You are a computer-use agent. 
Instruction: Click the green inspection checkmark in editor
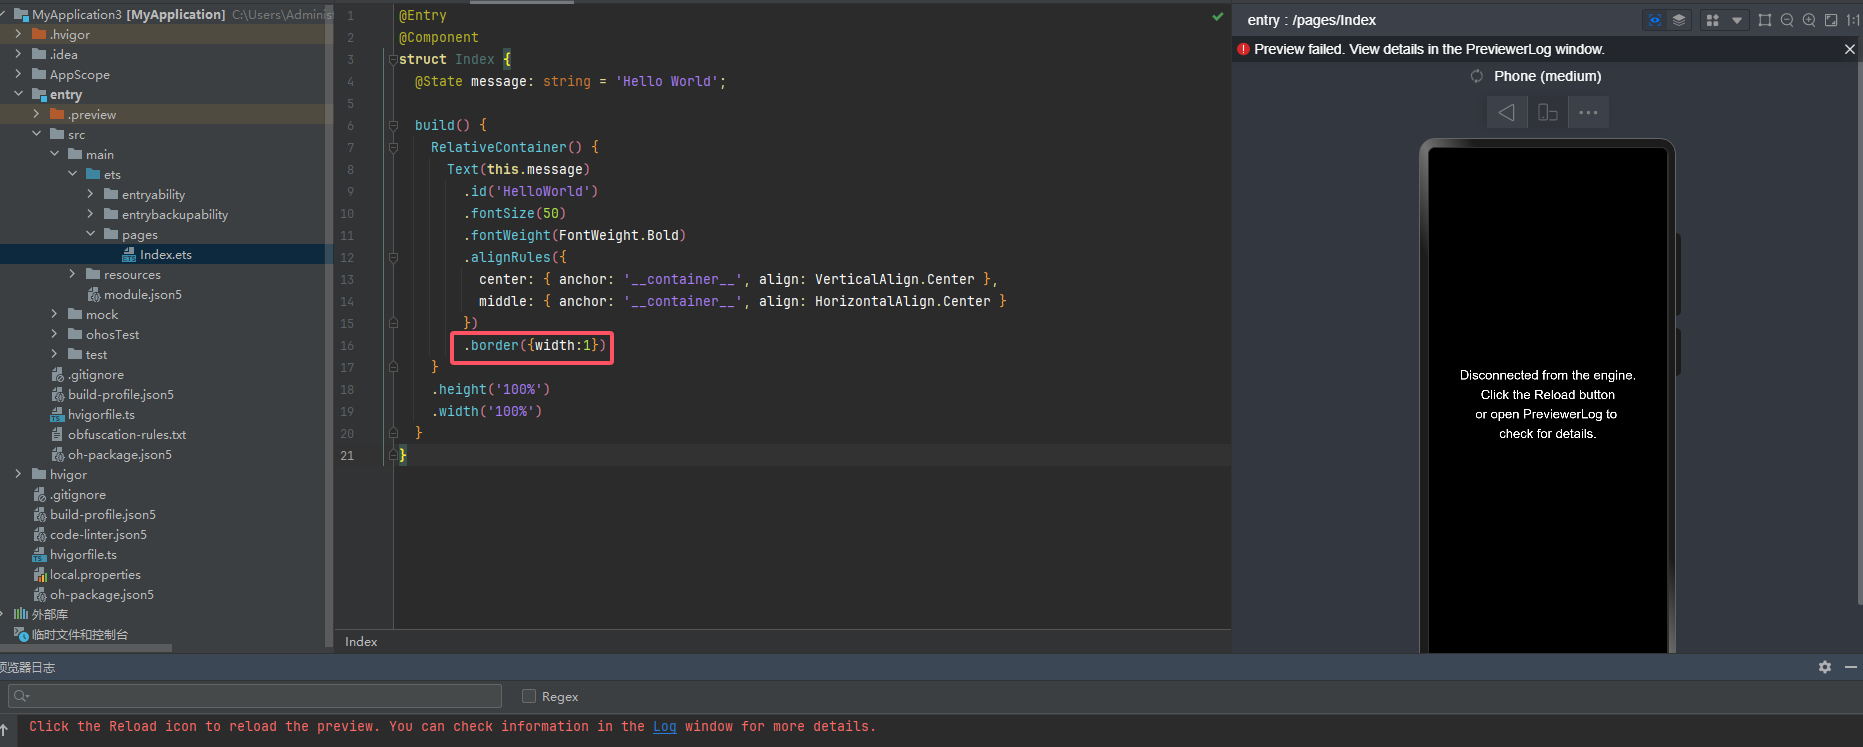coord(1217,16)
